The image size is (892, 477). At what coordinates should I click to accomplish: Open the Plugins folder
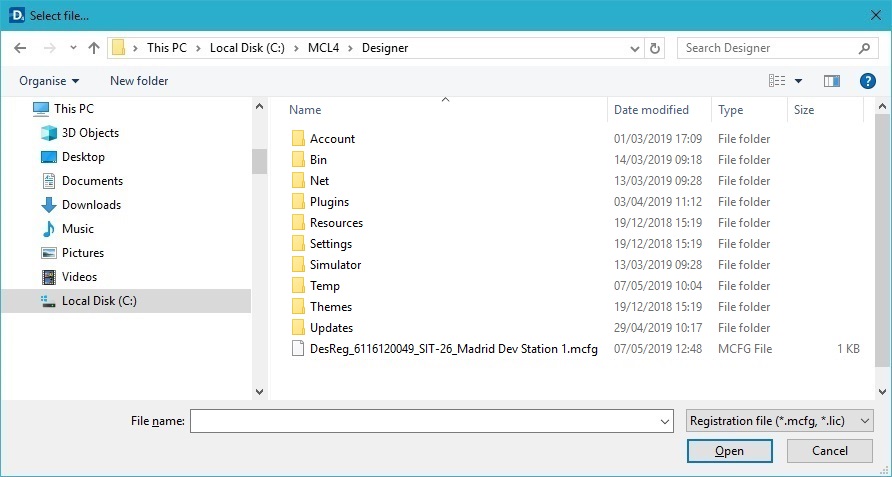[329, 202]
